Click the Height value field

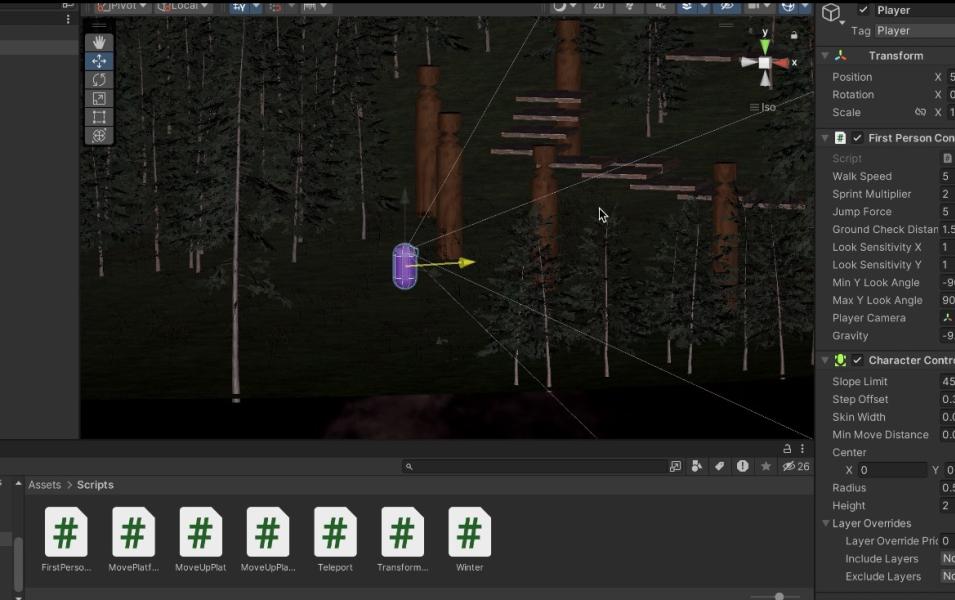(948, 506)
